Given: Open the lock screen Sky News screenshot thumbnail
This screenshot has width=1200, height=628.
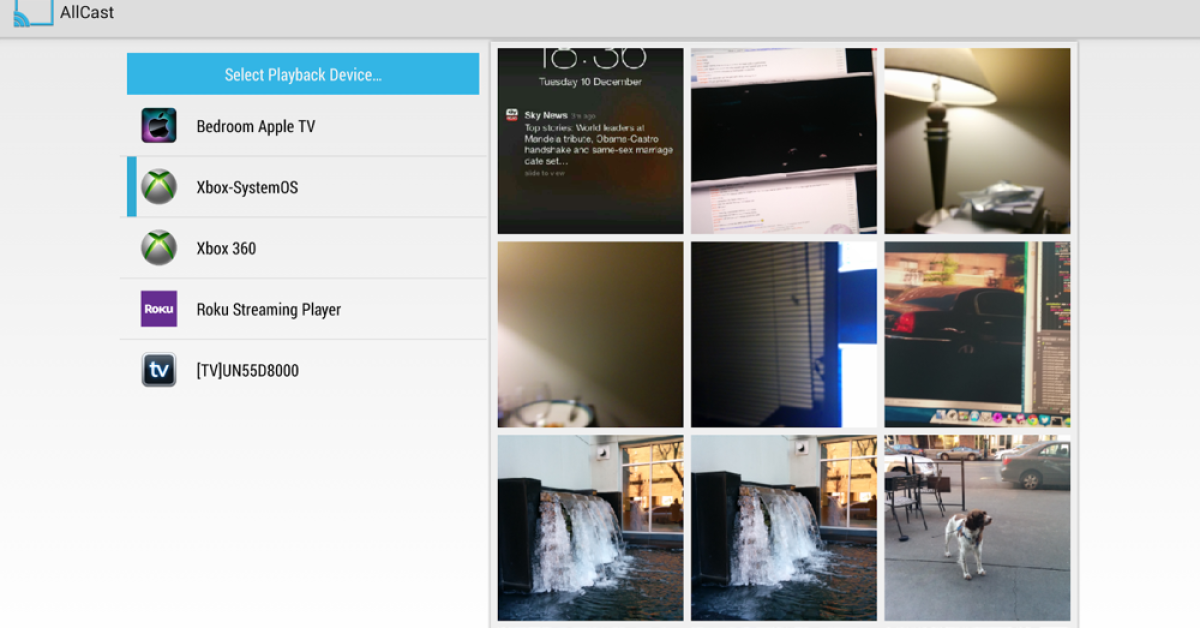Looking at the screenshot, I should 591,141.
